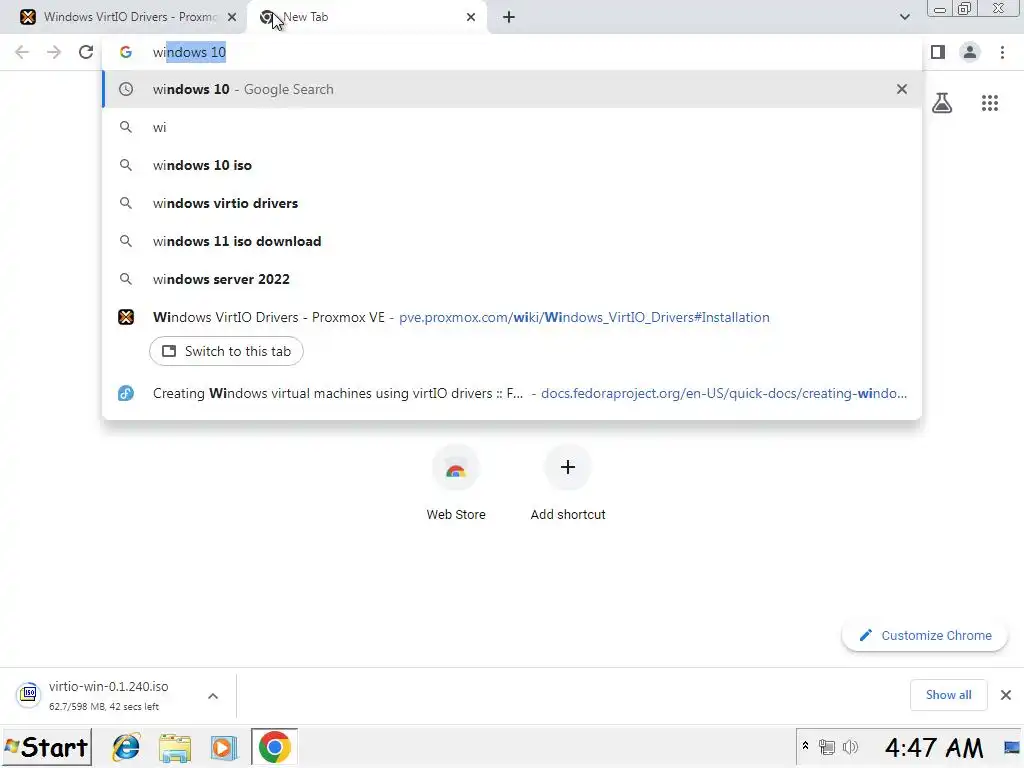The height and width of the screenshot is (768, 1024).
Task: Close the New Tab tab
Action: pyautogui.click(x=471, y=17)
